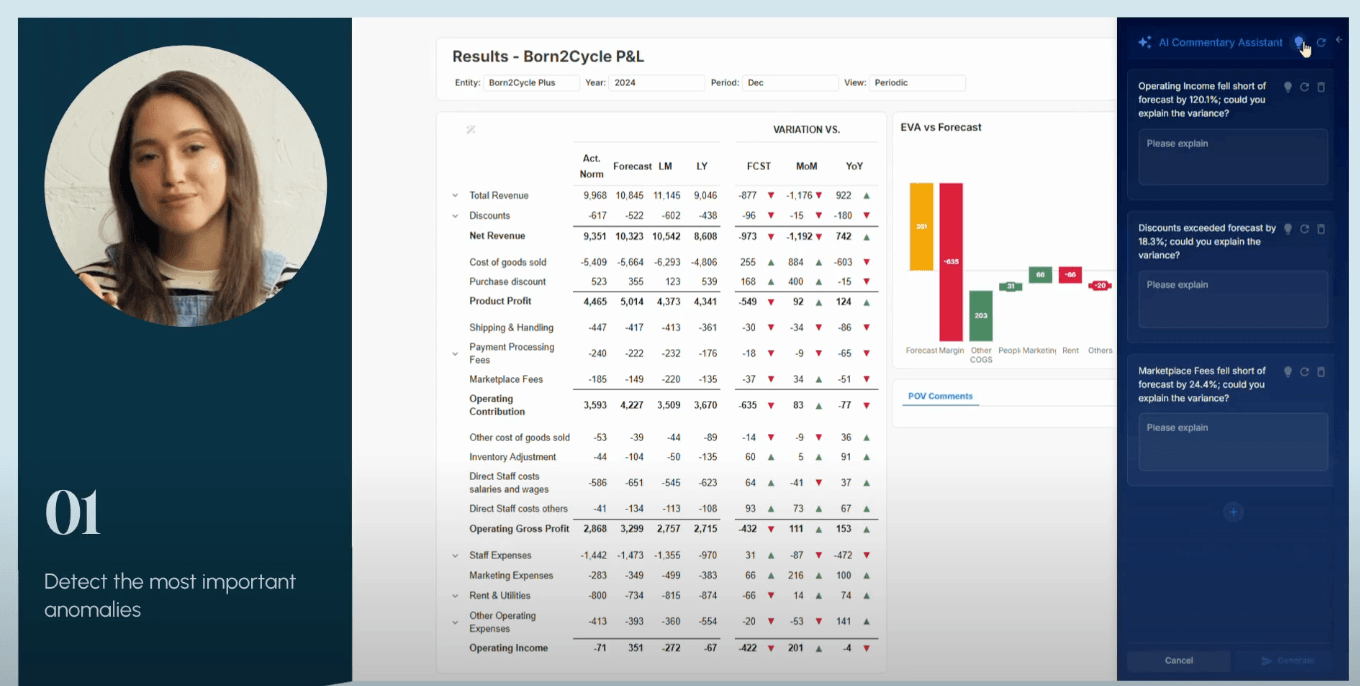Click the lightbulb icon on the Discounts question
1360x686 pixels.
(1288, 229)
